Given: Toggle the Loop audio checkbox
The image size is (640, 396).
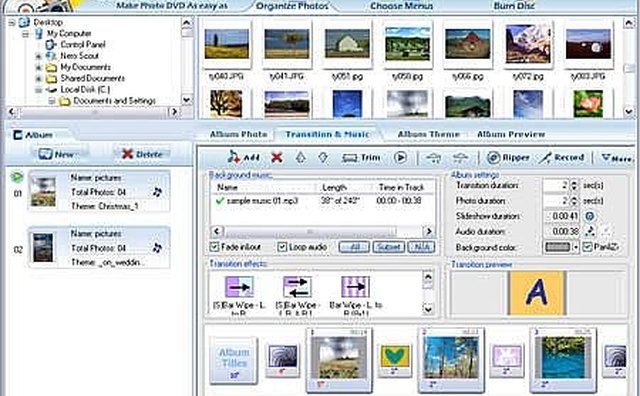Looking at the screenshot, I should coord(282,247).
